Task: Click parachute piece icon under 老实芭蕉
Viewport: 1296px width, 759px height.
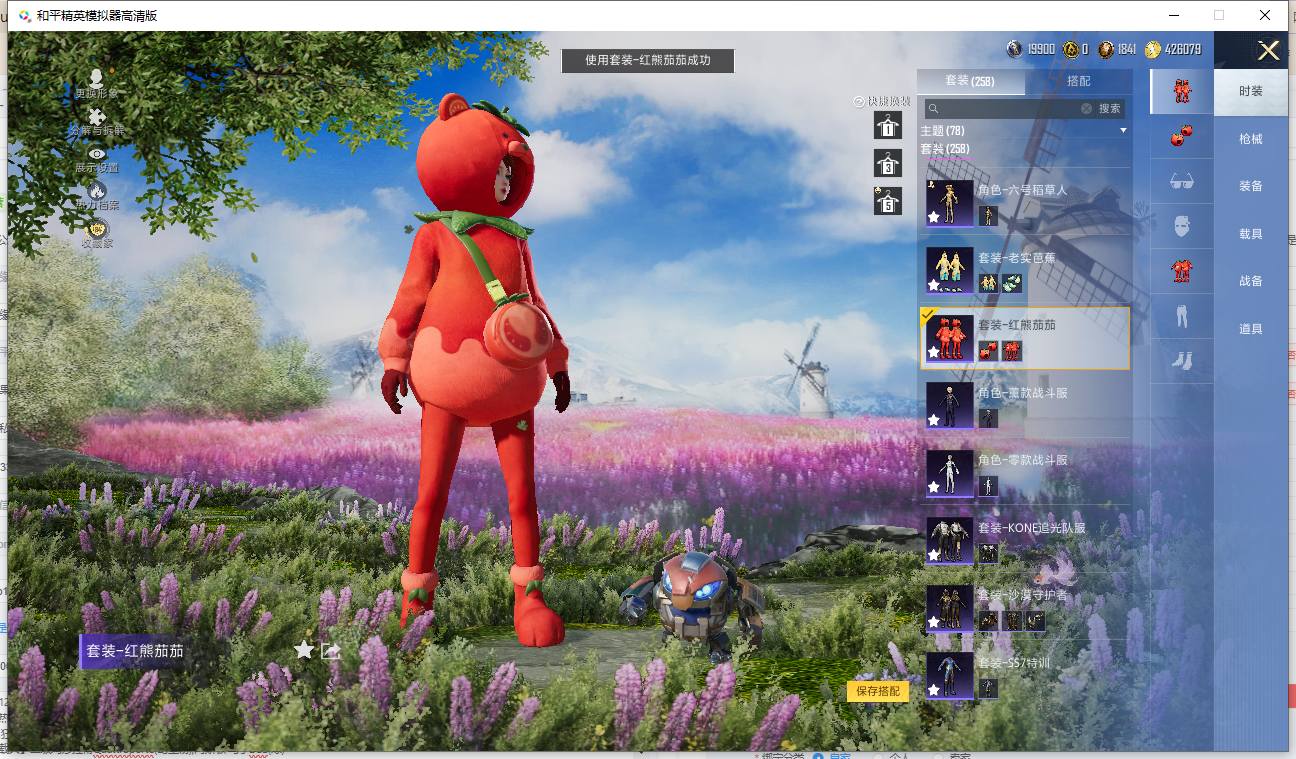Action: (x=1012, y=283)
